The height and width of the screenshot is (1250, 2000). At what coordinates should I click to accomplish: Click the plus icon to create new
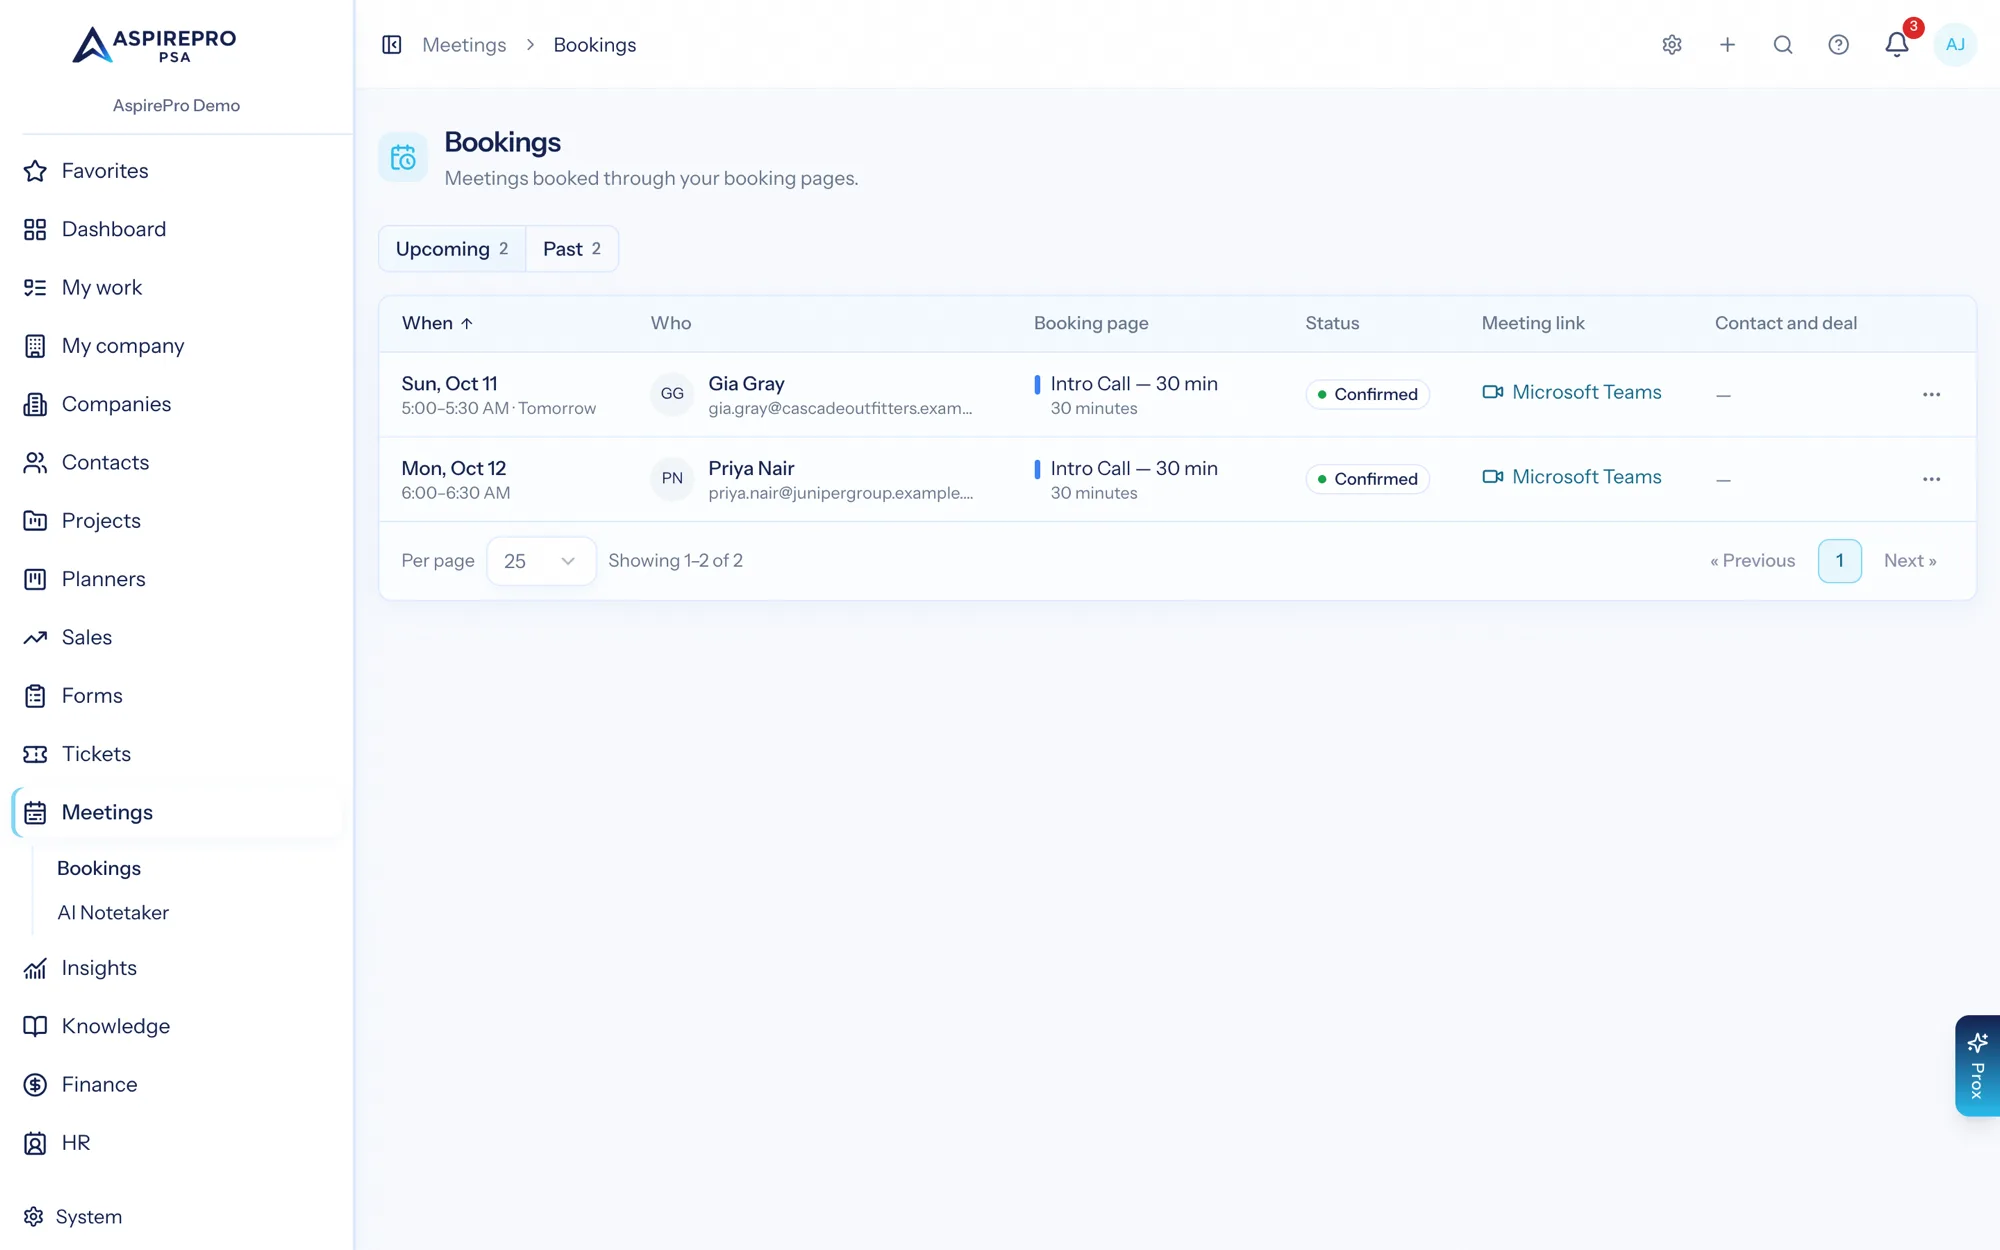1727,45
